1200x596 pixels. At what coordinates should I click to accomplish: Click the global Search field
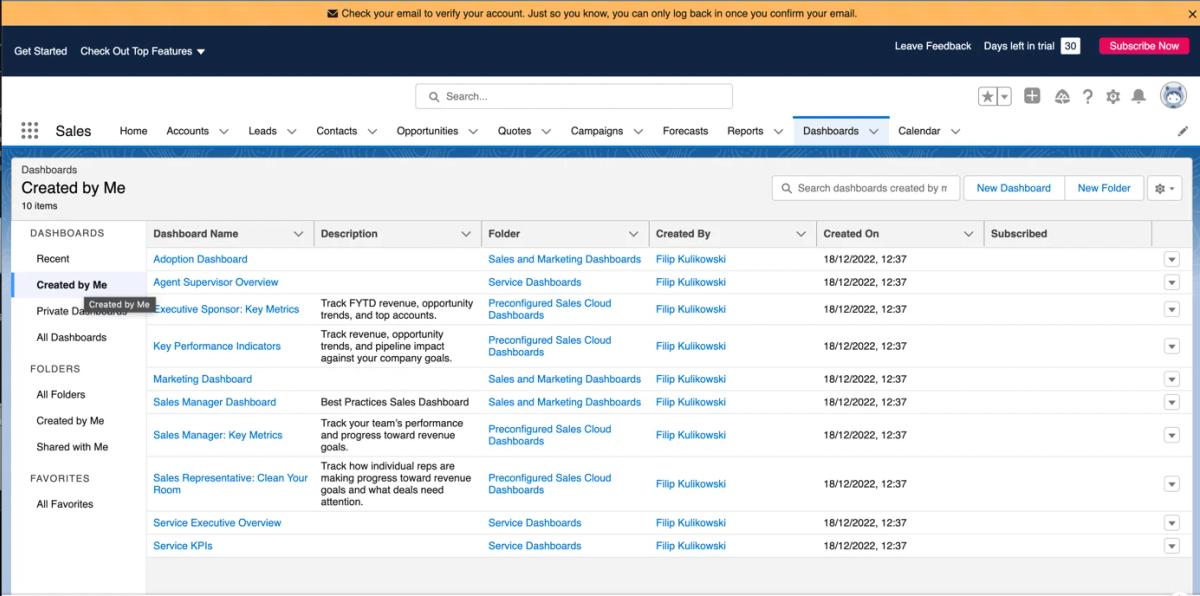tap(574, 97)
